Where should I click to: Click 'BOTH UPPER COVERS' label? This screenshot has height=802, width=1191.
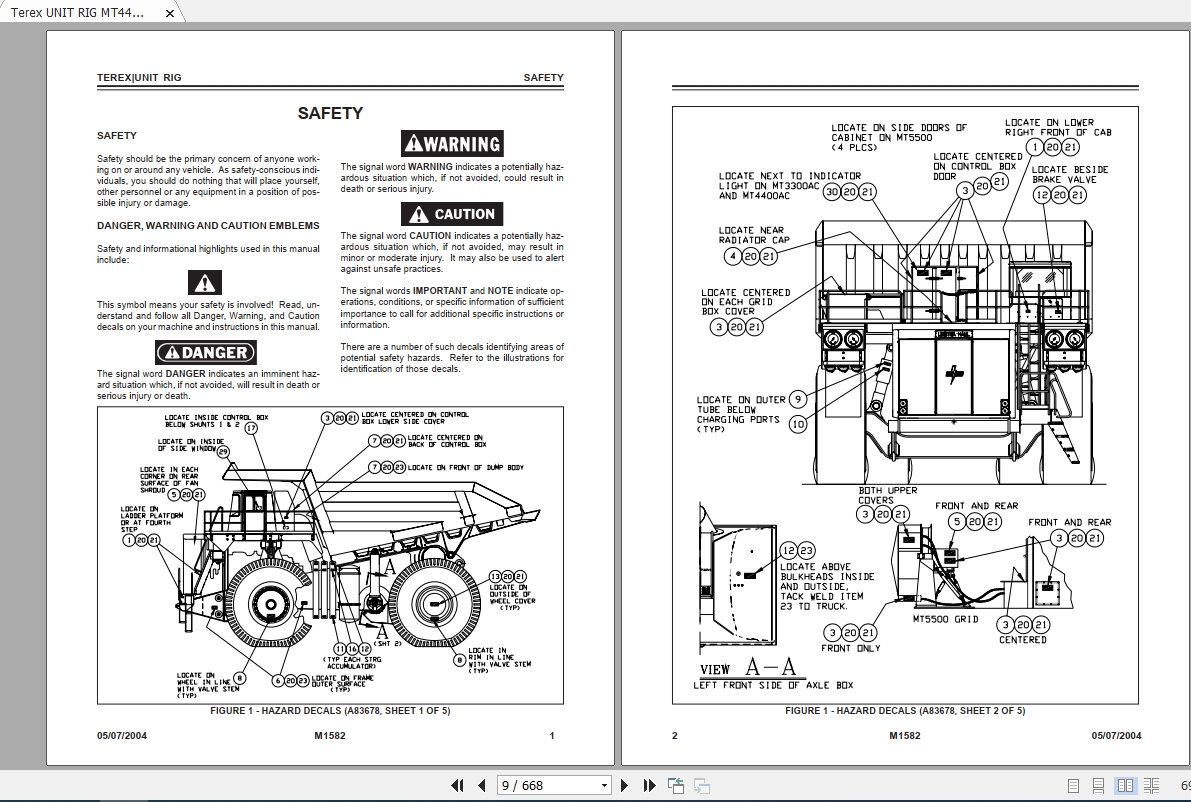[888, 495]
